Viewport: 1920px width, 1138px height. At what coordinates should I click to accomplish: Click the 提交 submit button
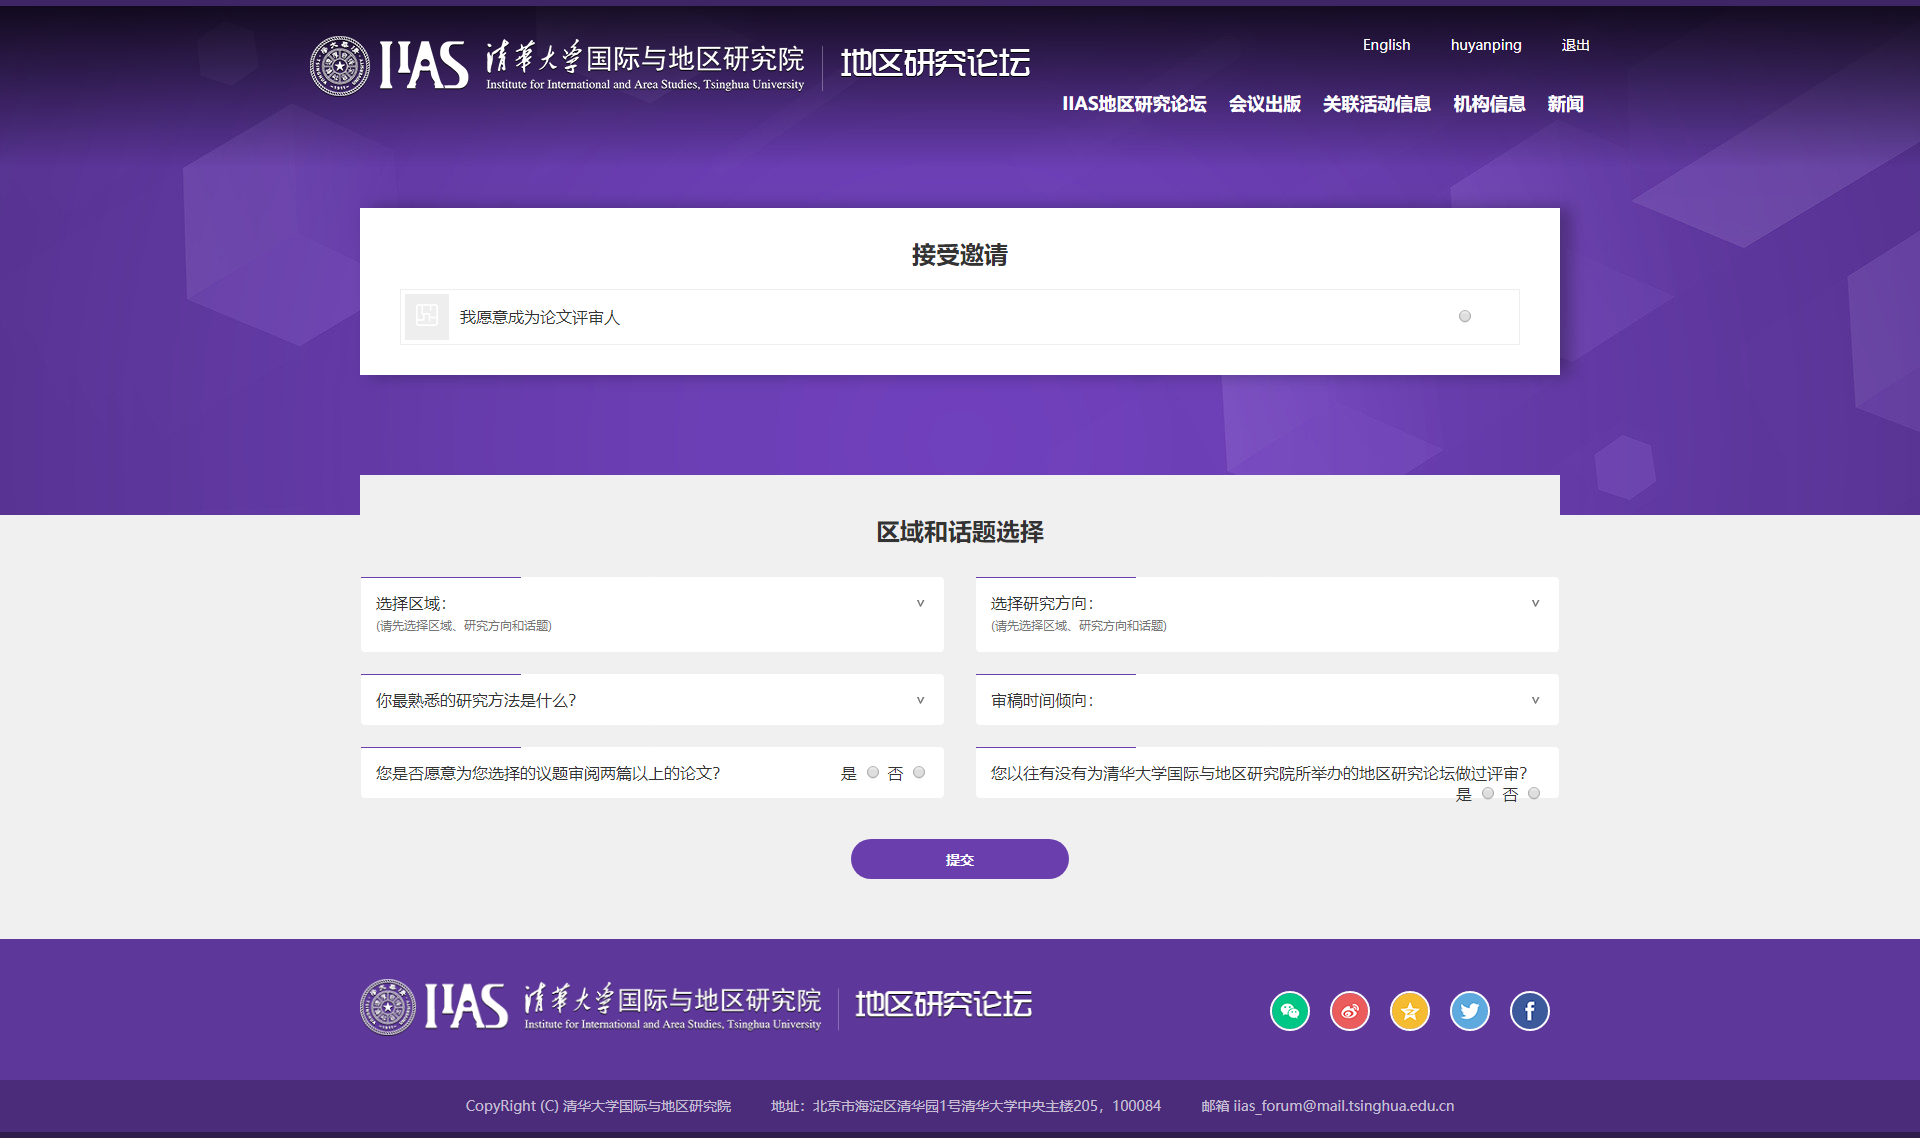coord(959,858)
